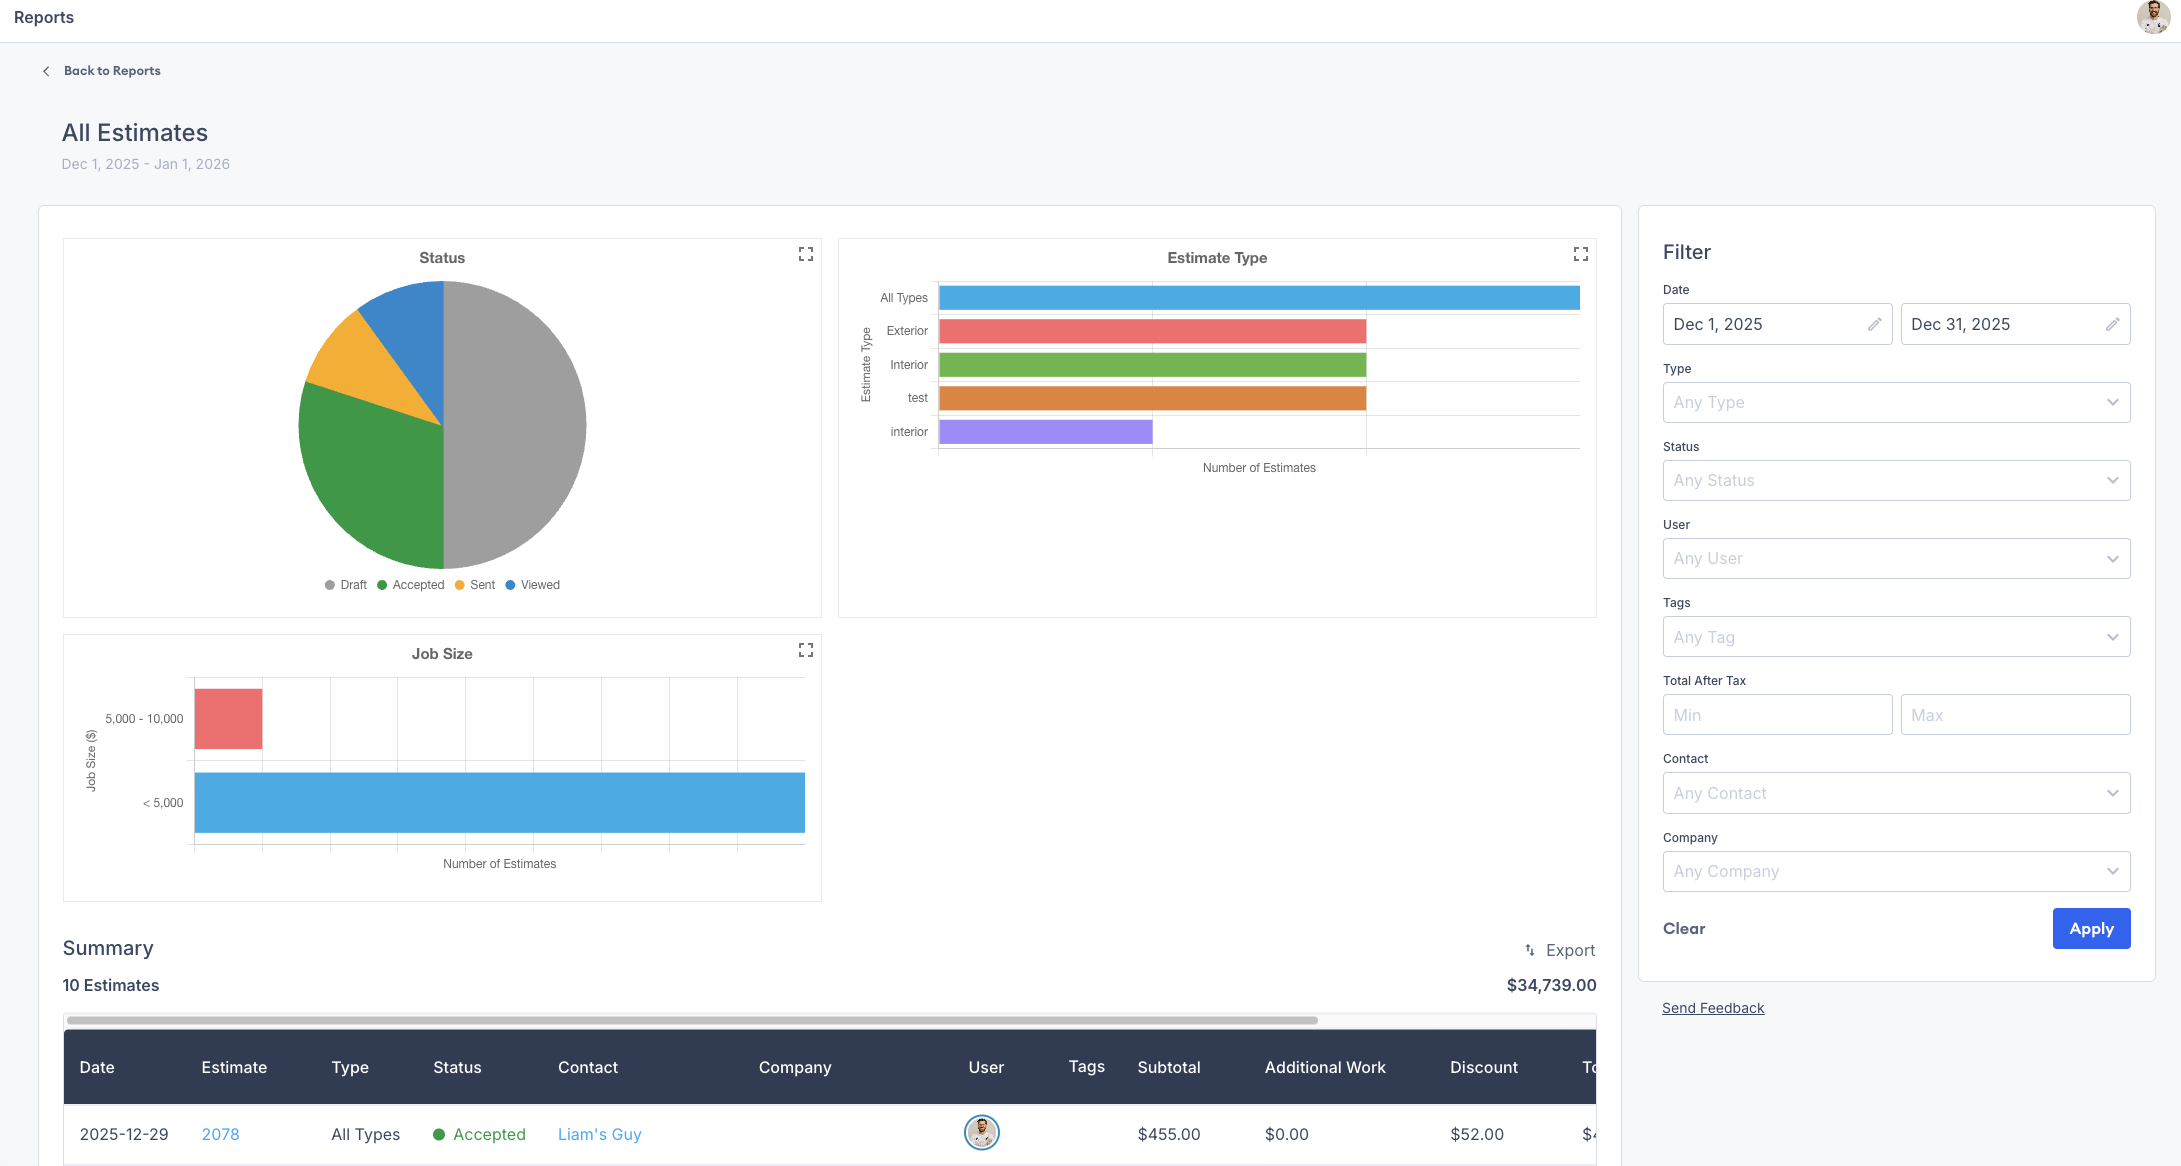Click the Date column header
The width and height of the screenshot is (2181, 1166).
(x=97, y=1067)
